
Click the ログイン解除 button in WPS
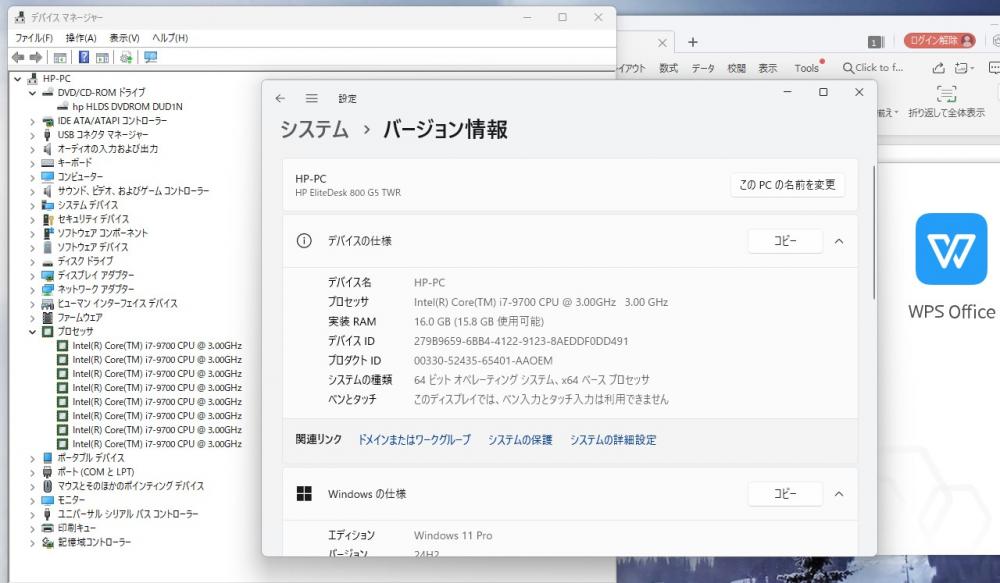click(940, 41)
